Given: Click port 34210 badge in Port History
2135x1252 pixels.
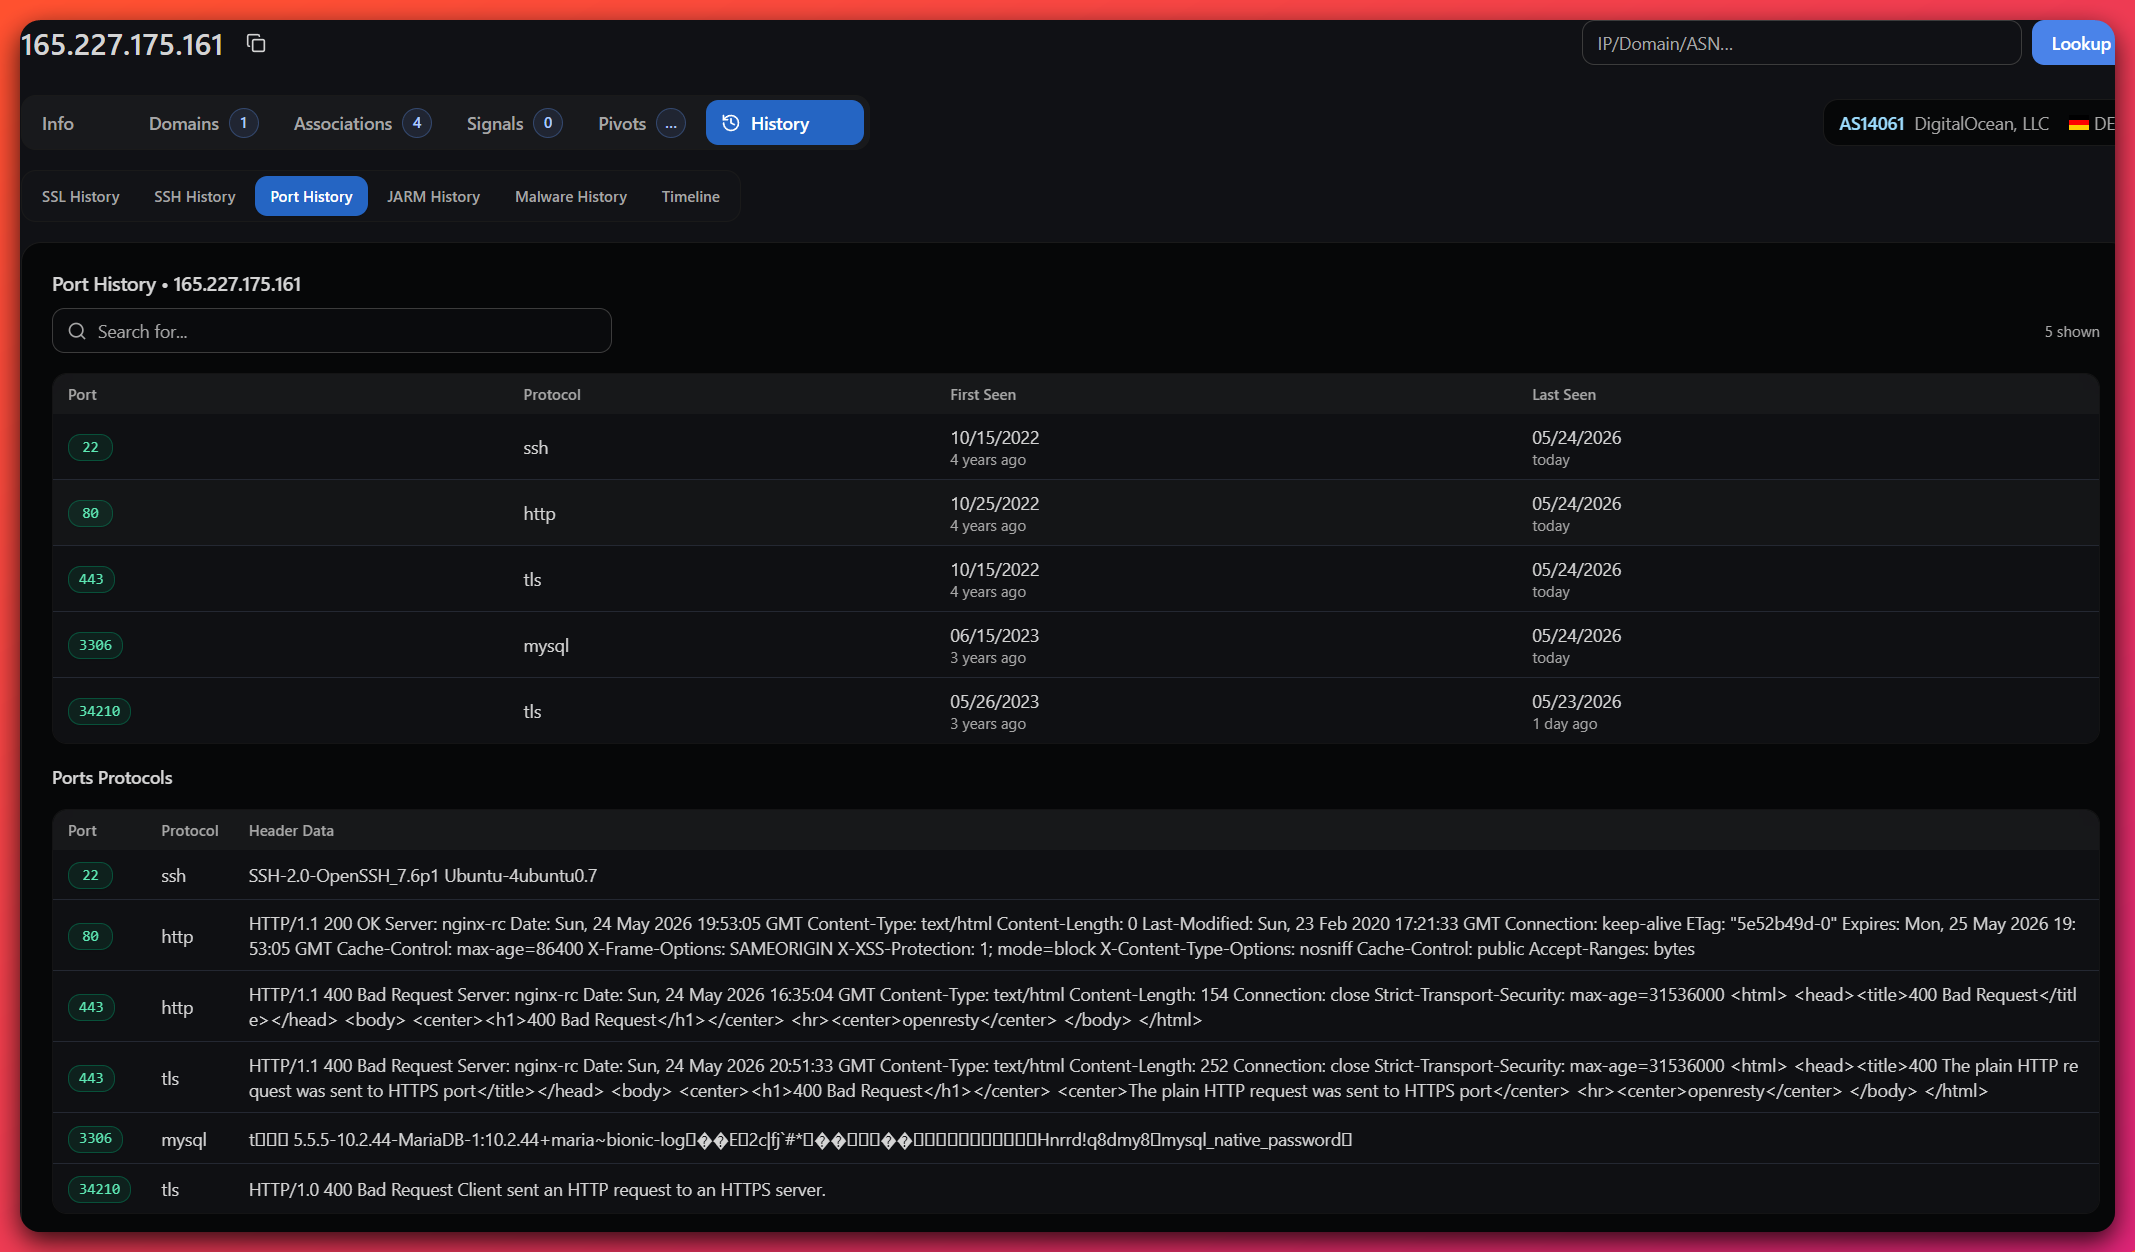Looking at the screenshot, I should click(x=99, y=711).
